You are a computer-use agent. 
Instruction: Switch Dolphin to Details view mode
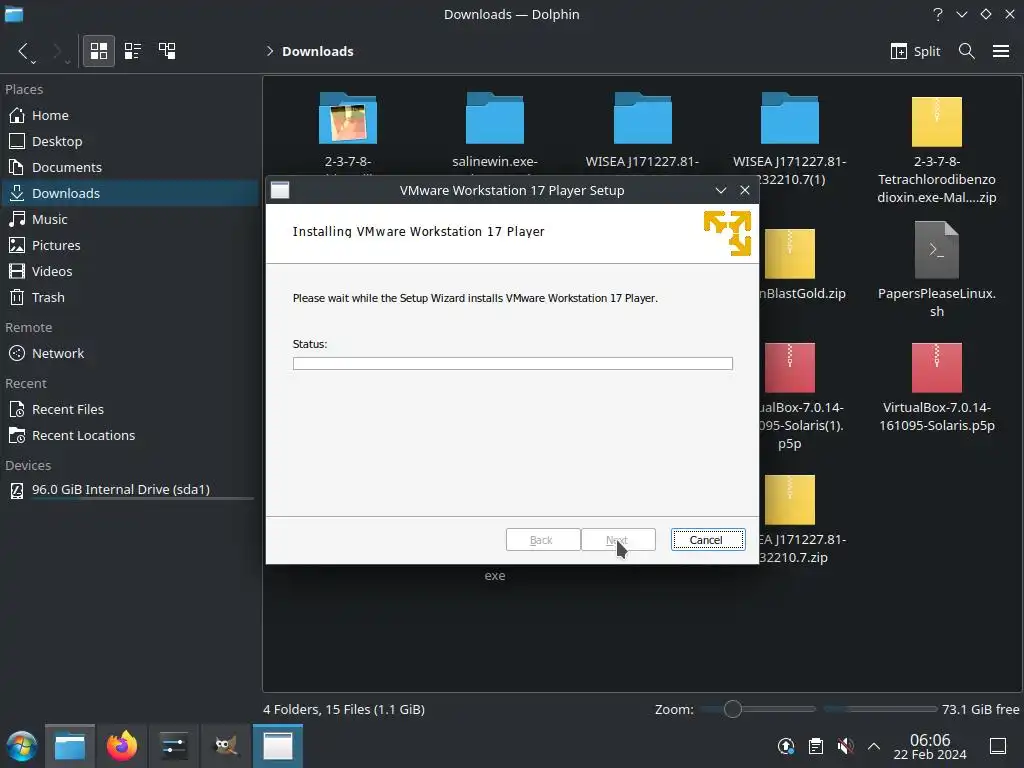pyautogui.click(x=167, y=51)
